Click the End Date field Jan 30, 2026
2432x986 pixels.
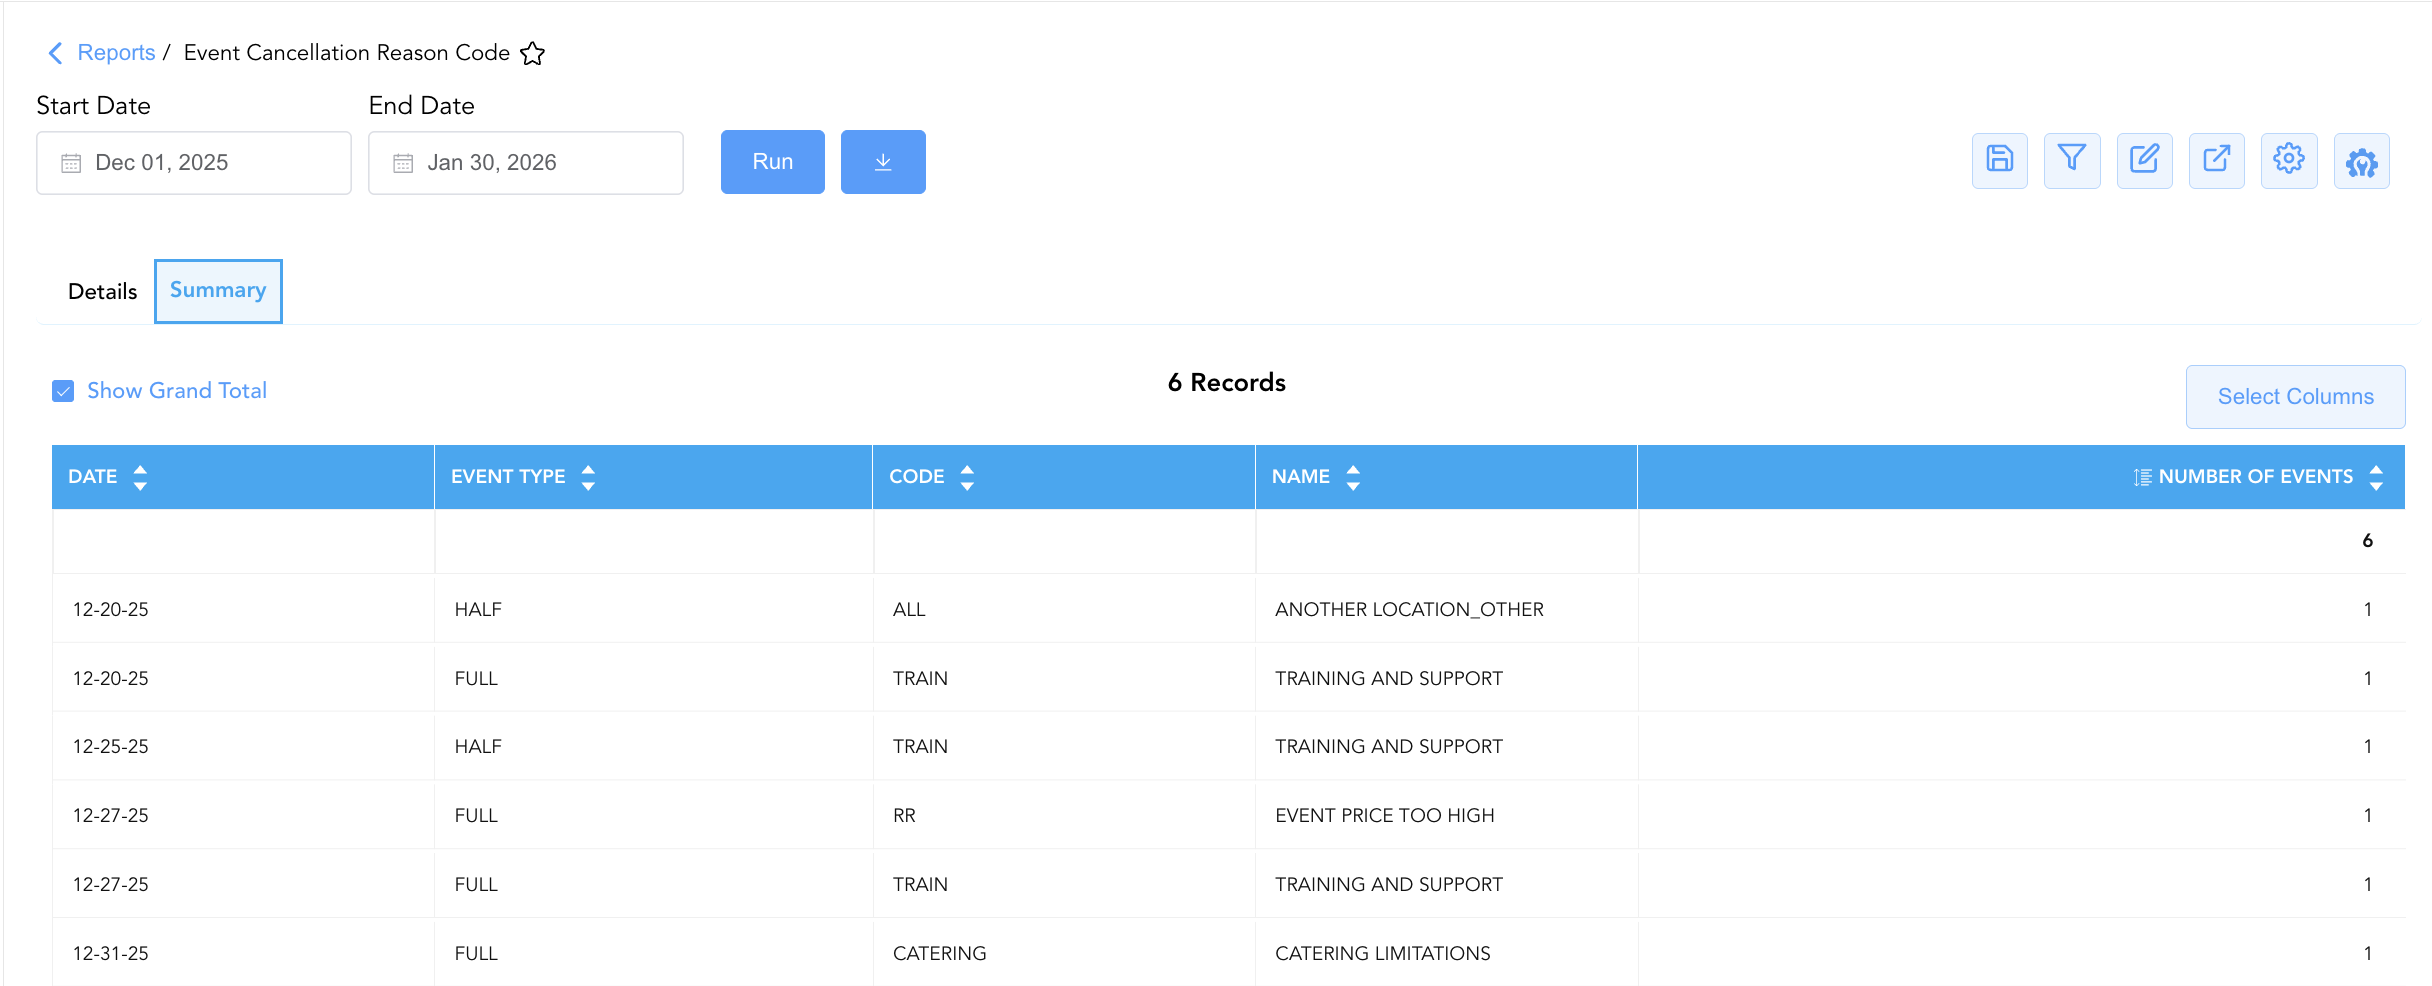[526, 163]
